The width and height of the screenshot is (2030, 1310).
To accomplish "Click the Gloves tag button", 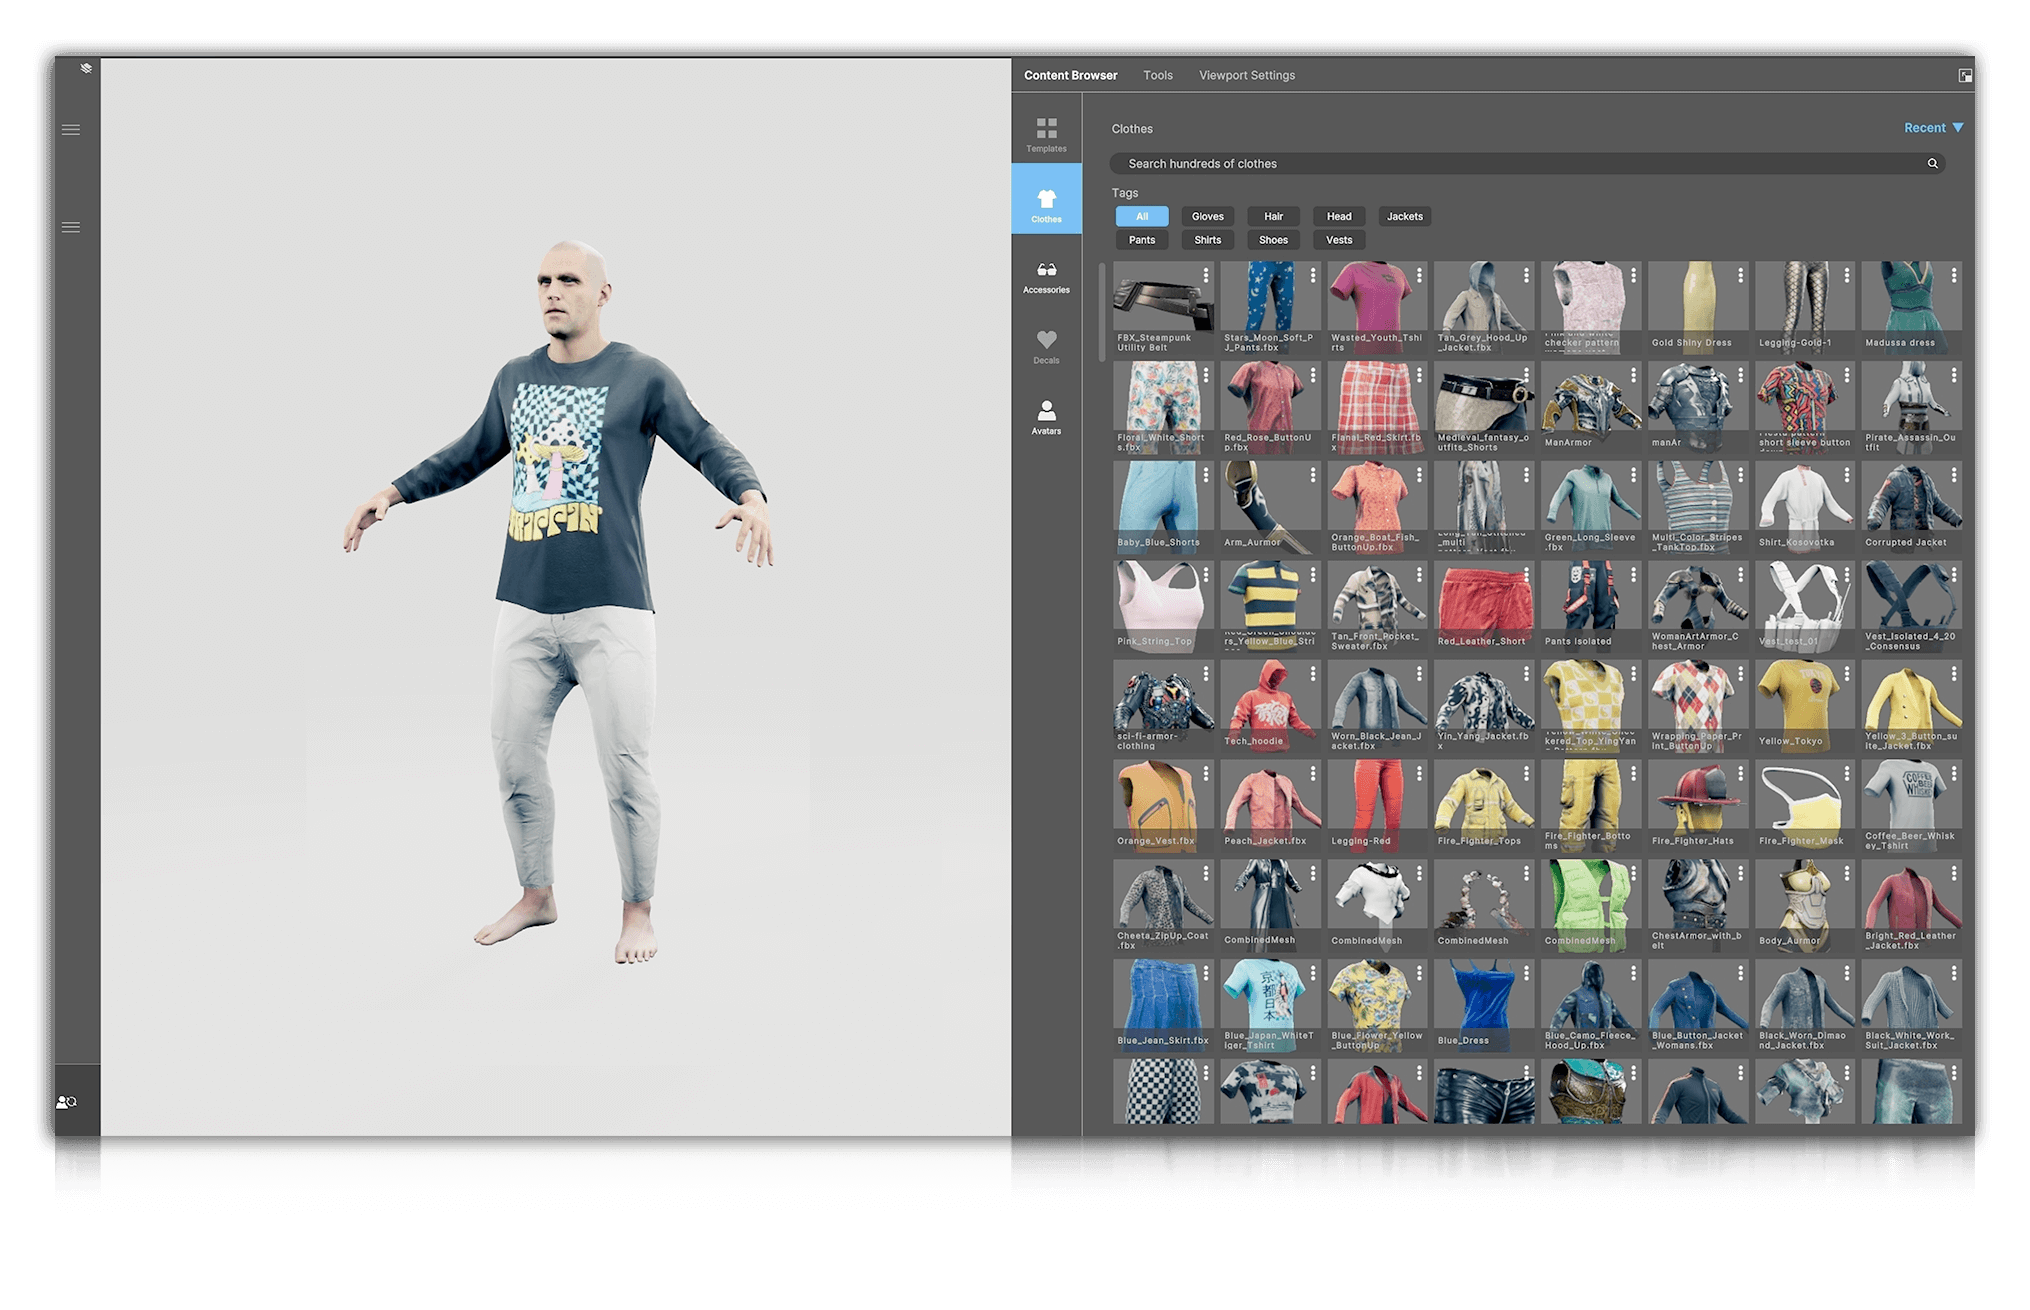I will 1207,216.
